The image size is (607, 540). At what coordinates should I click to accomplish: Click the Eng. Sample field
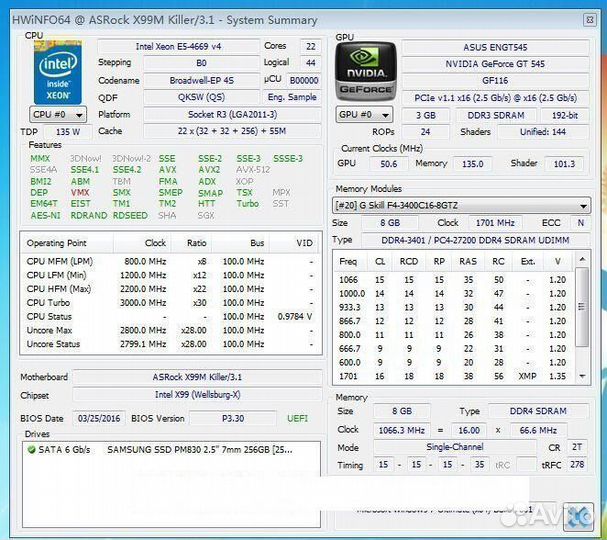tap(292, 97)
